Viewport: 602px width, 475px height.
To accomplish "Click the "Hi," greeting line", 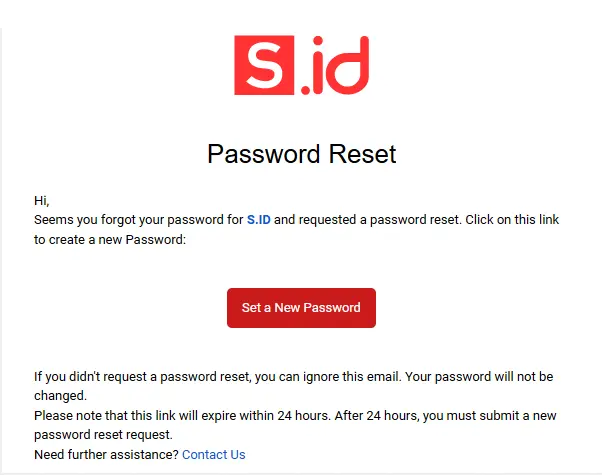I will coord(41,200).
